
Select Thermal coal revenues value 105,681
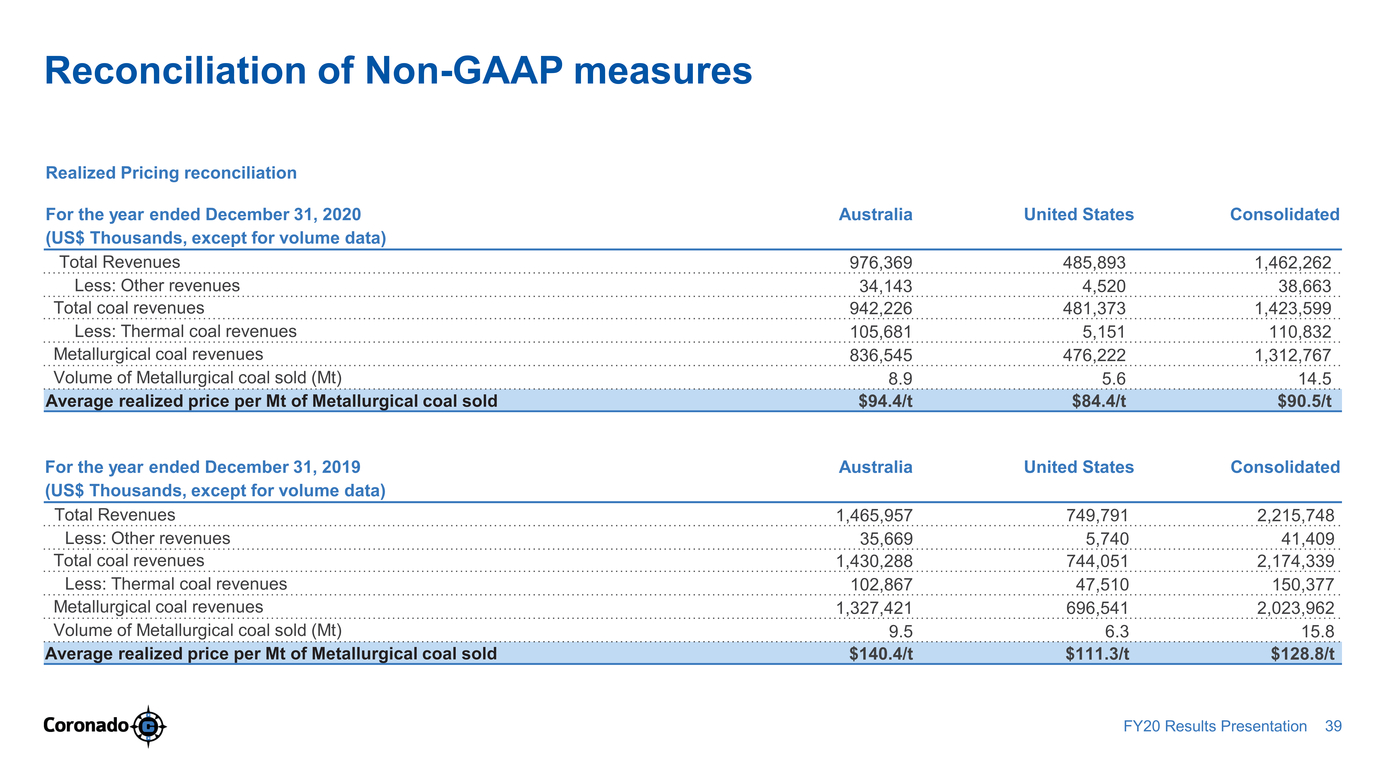click(x=880, y=333)
